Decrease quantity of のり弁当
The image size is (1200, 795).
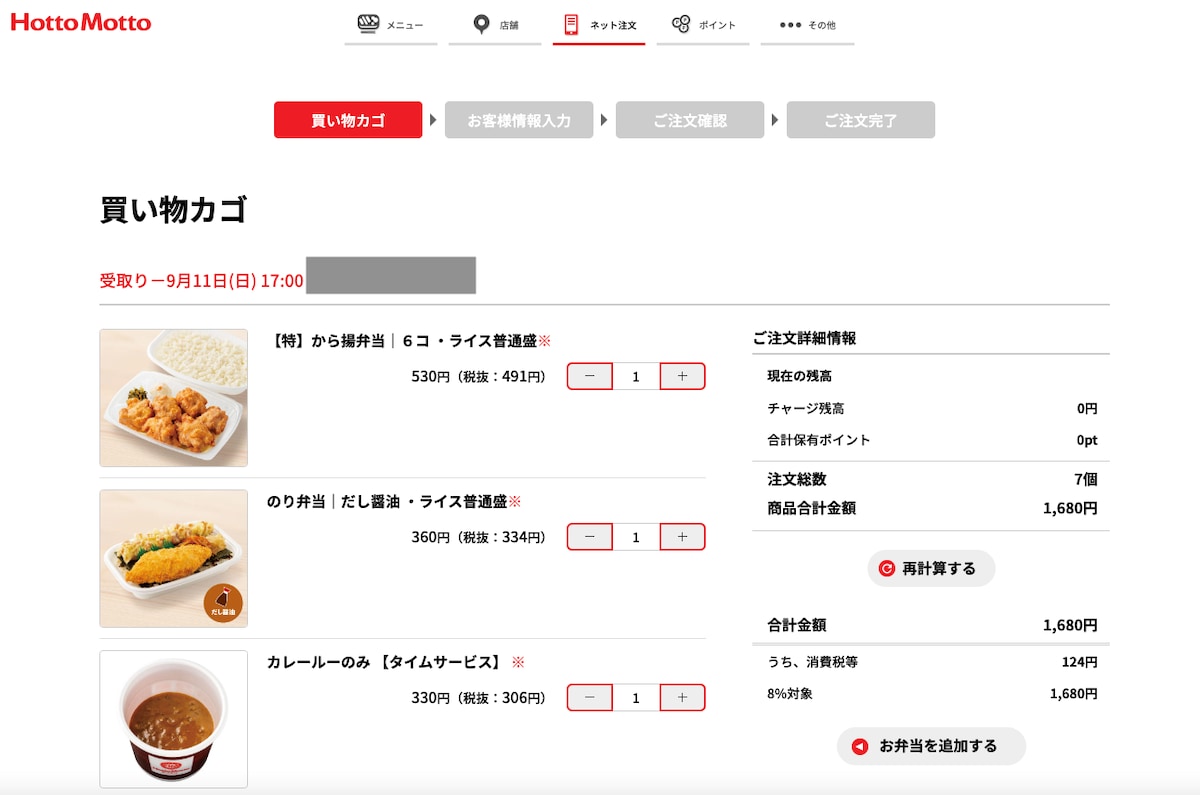click(x=589, y=536)
